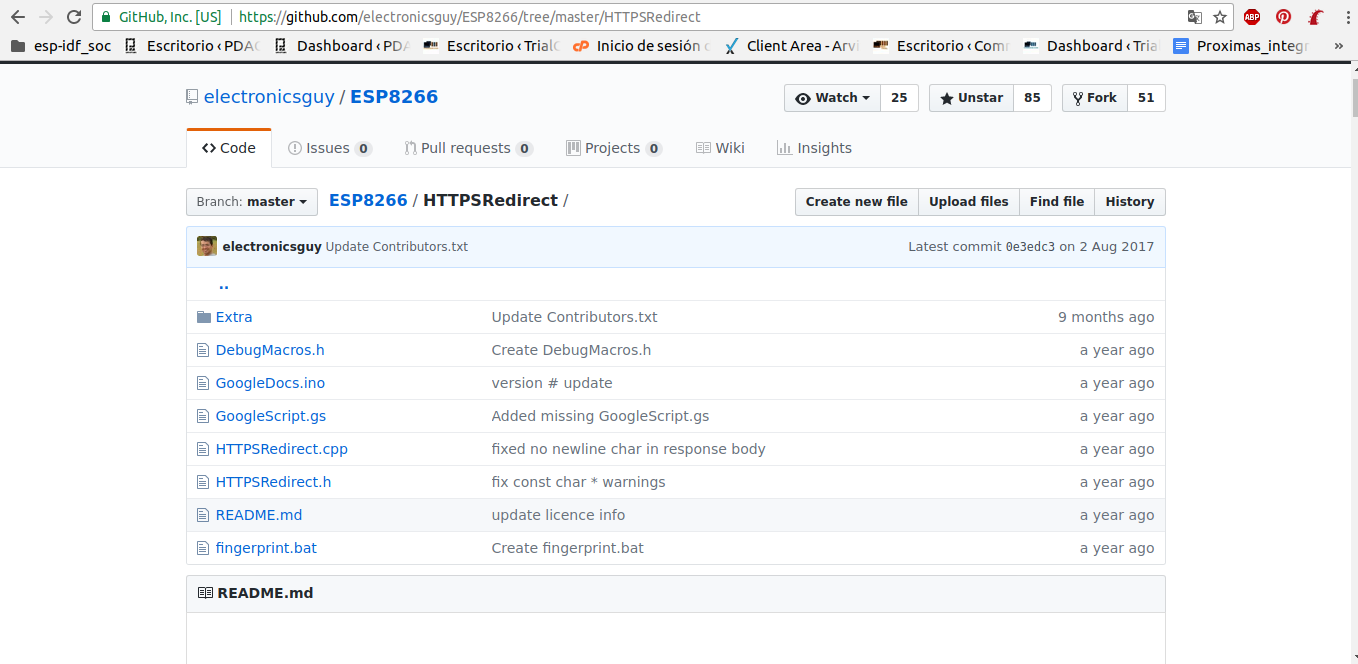The image size is (1358, 664).
Task: Fork the ESP8266 repository
Action: (1095, 98)
